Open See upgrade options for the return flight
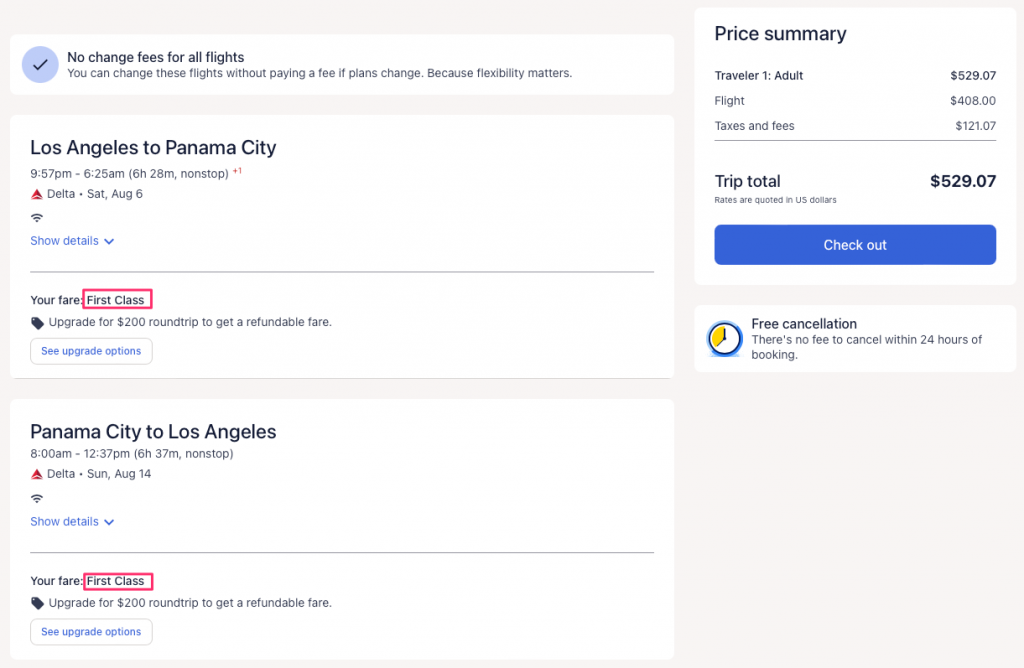This screenshot has height=668, width=1024. 91,632
